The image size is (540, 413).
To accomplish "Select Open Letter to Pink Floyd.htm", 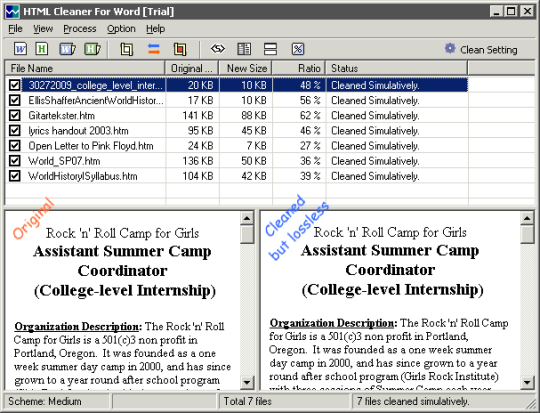I will (x=91, y=146).
